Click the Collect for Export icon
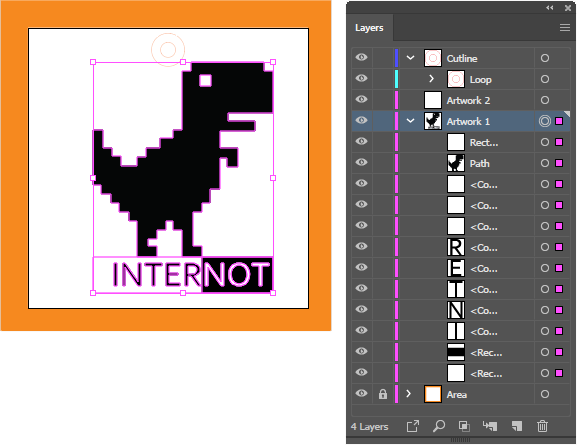This screenshot has width=577, height=445. coord(413,426)
